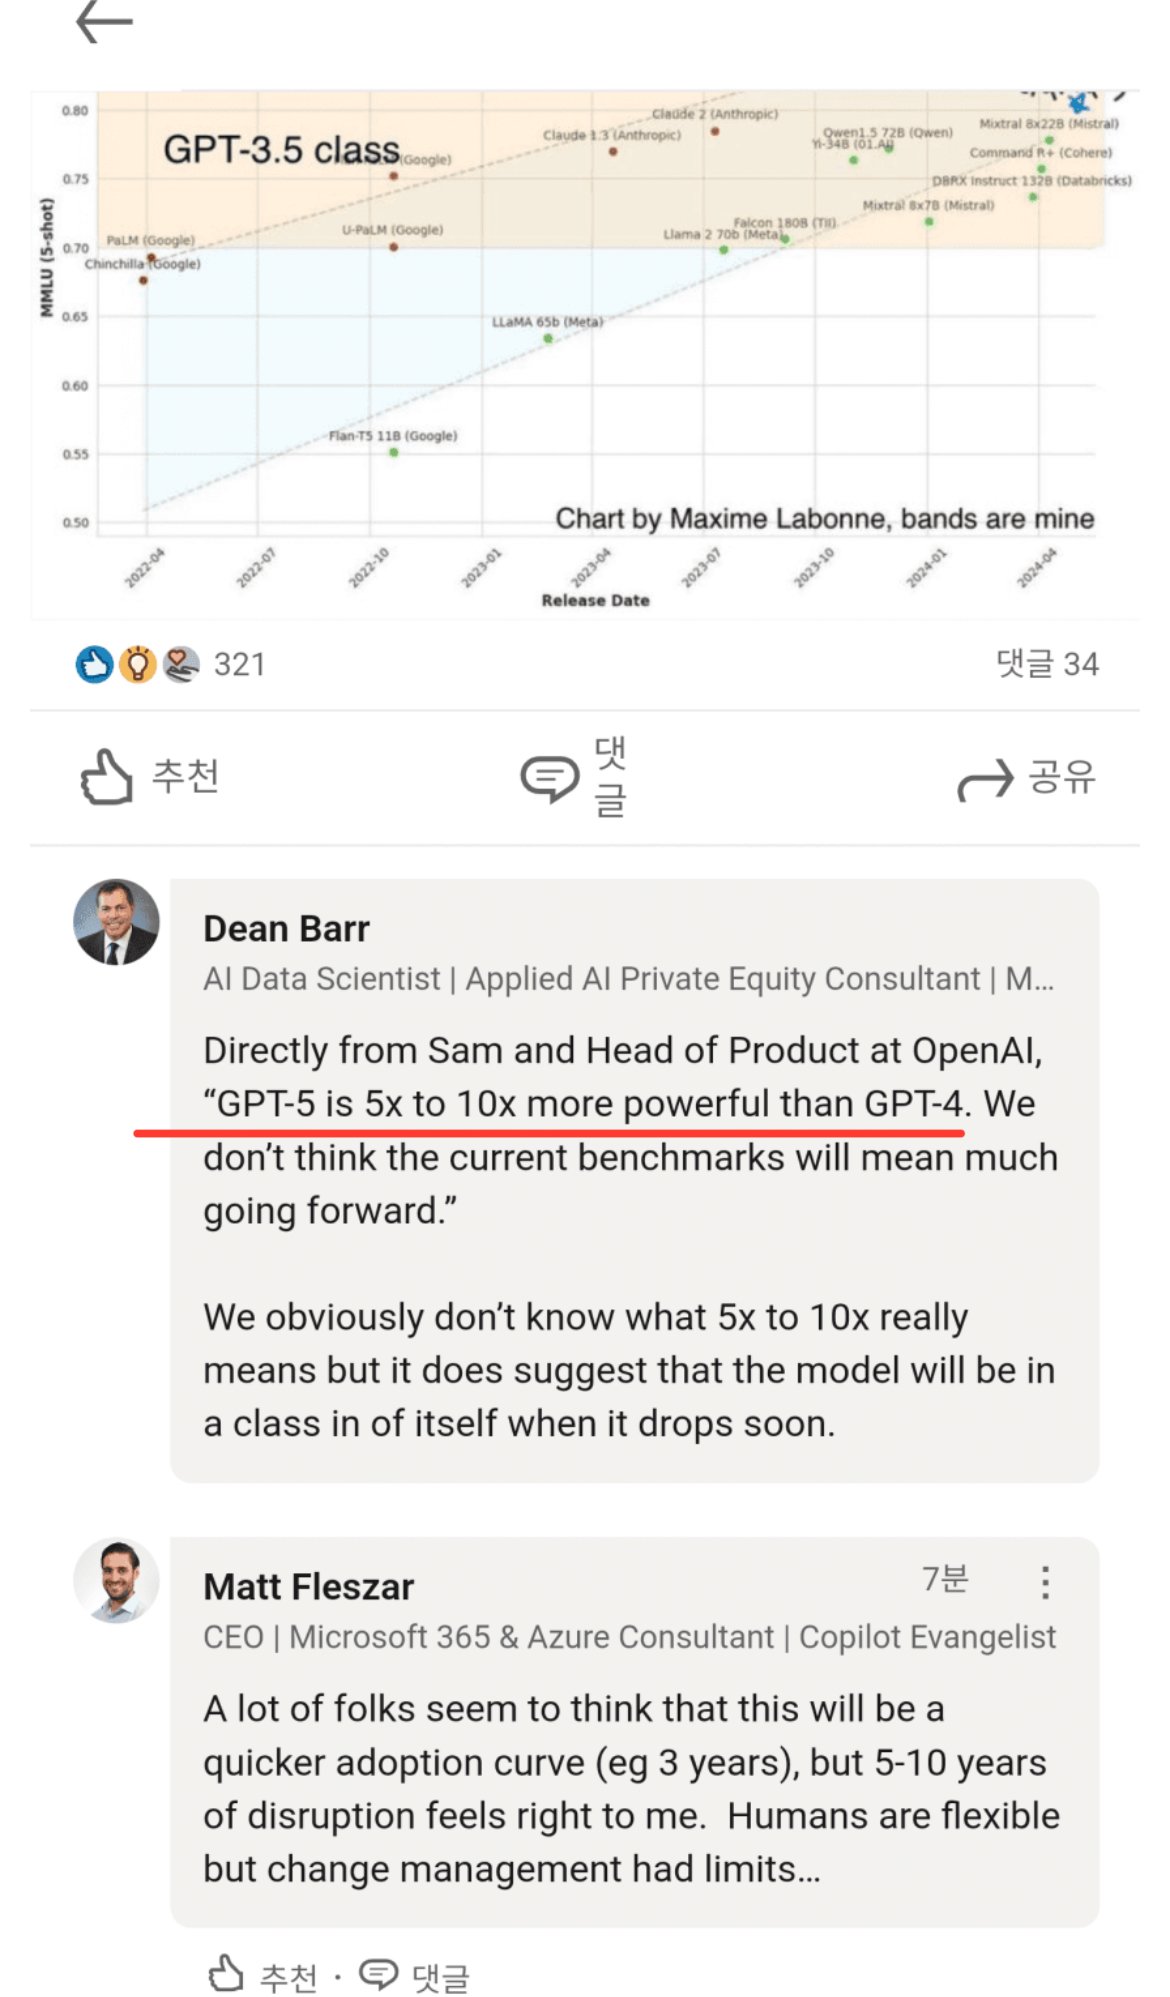Open Dean Barr's name link
The height and width of the screenshot is (1997, 1170).
coord(287,929)
